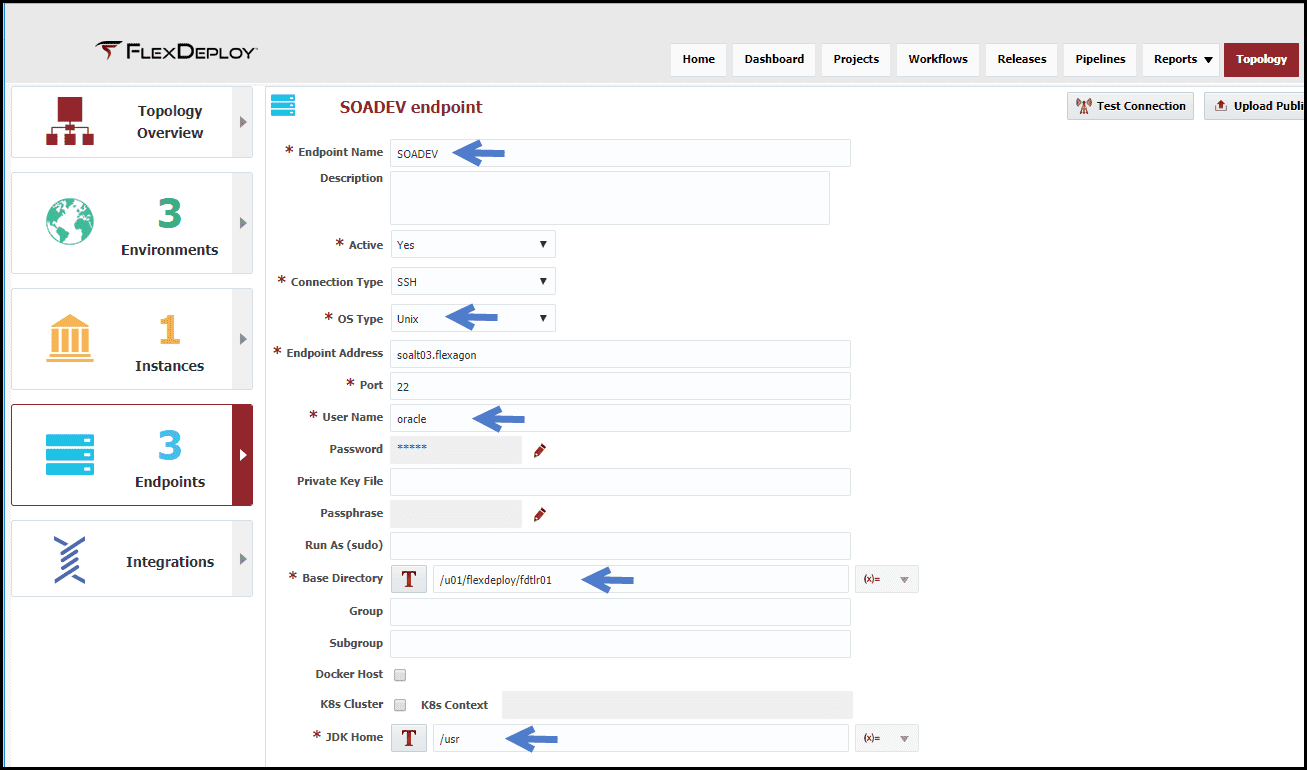The height and width of the screenshot is (770, 1307).
Task: Click the Private Key File field
Action: pos(620,482)
